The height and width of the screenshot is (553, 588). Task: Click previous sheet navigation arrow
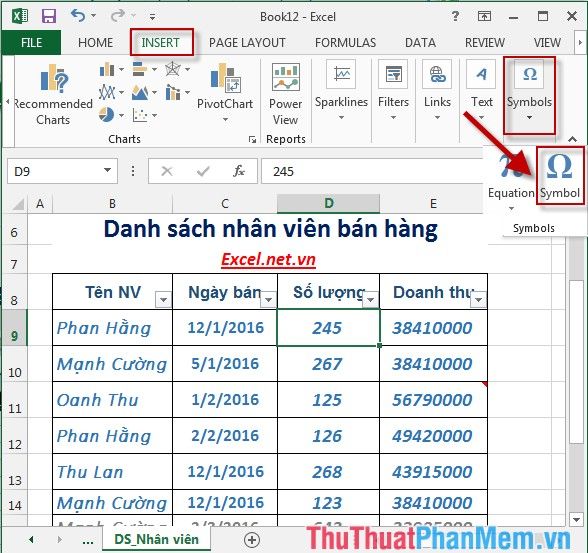click(31, 540)
